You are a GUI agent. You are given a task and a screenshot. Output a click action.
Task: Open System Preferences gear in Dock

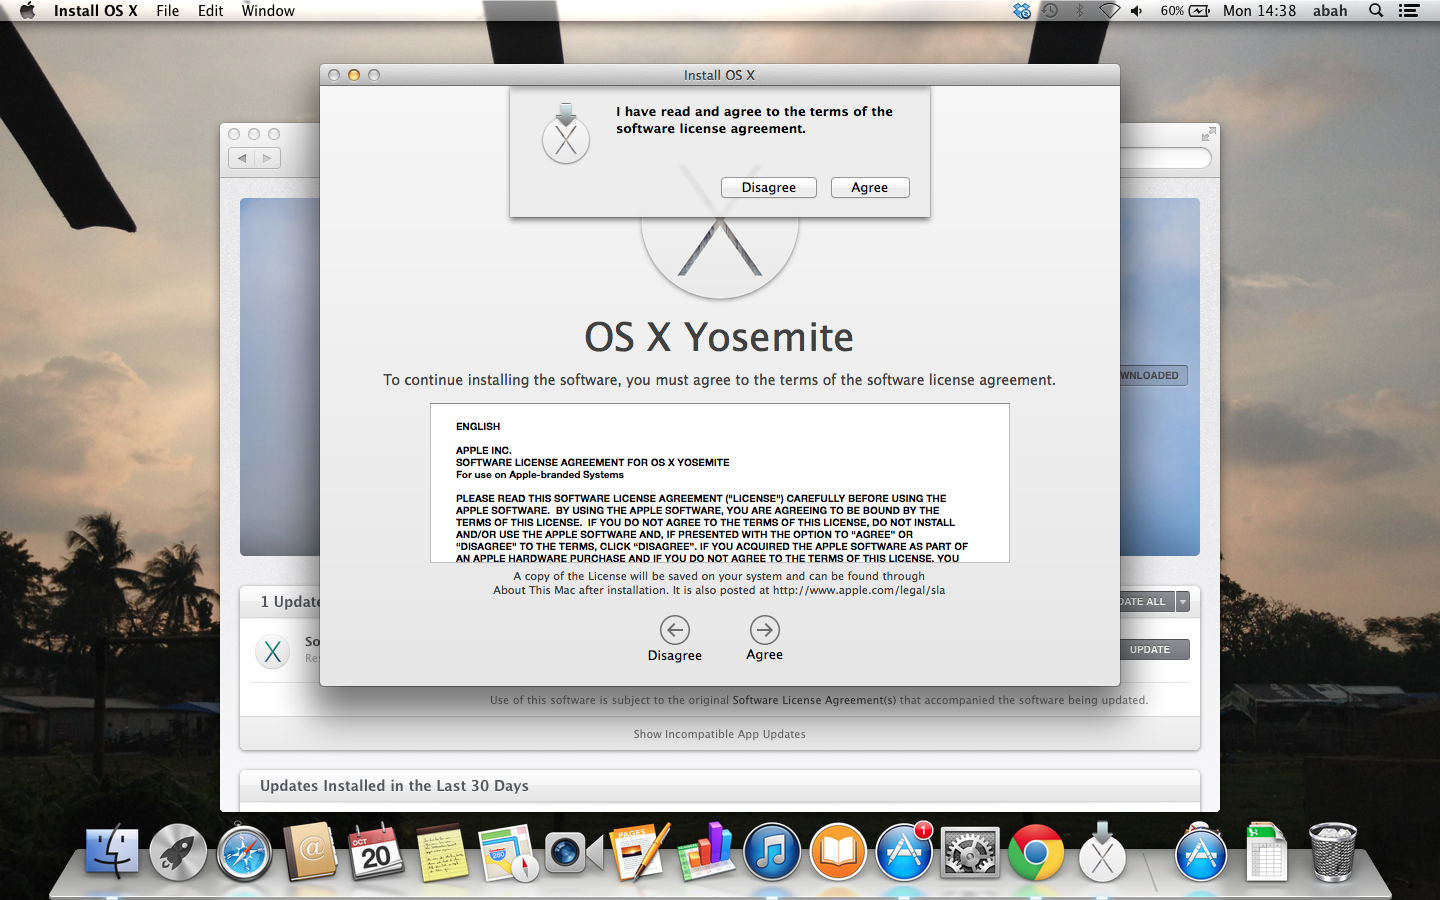[969, 853]
